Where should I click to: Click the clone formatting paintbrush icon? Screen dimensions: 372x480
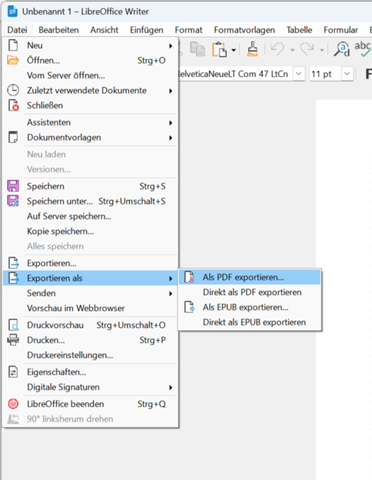coord(252,49)
